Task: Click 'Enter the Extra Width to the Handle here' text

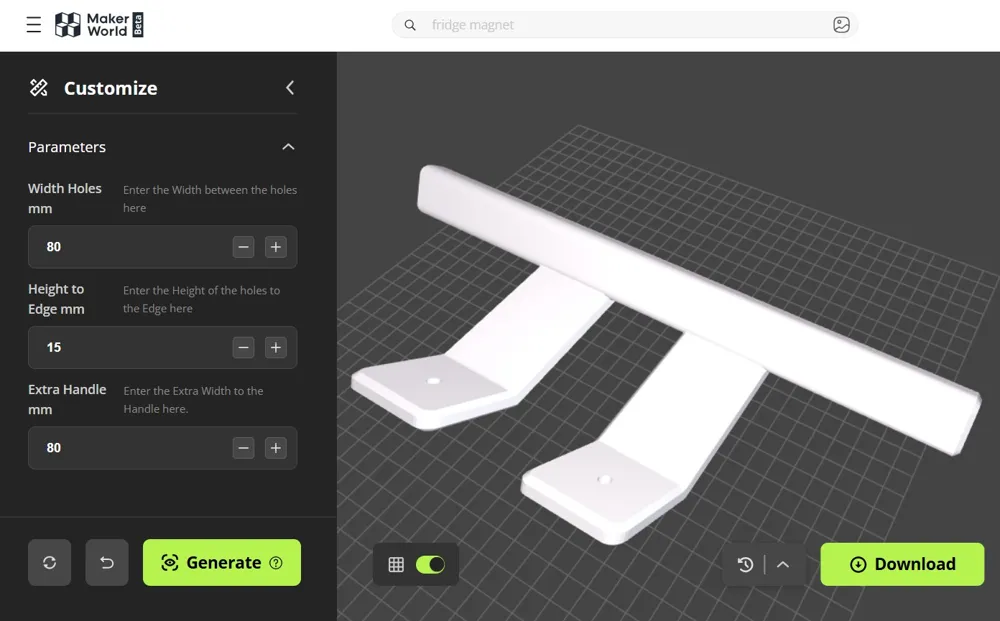Action: [193, 400]
